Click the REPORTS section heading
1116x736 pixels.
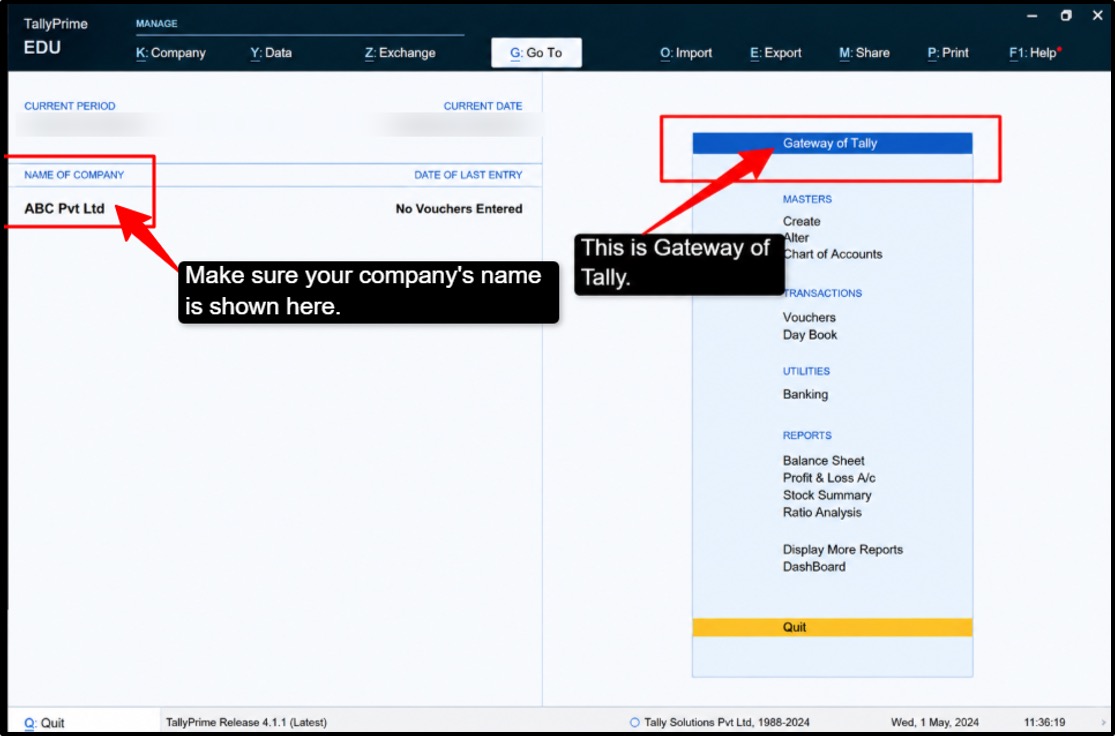(807, 436)
